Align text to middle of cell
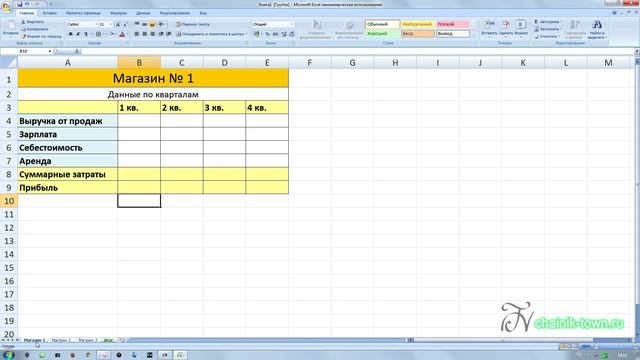640x360 pixels. [144, 24]
